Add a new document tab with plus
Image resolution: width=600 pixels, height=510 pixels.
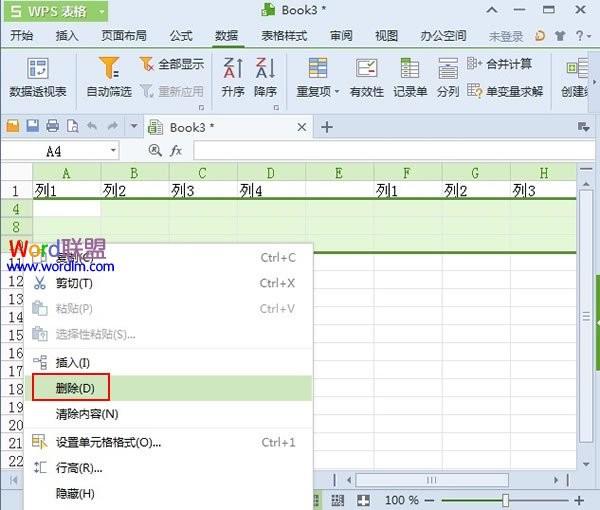(x=327, y=127)
